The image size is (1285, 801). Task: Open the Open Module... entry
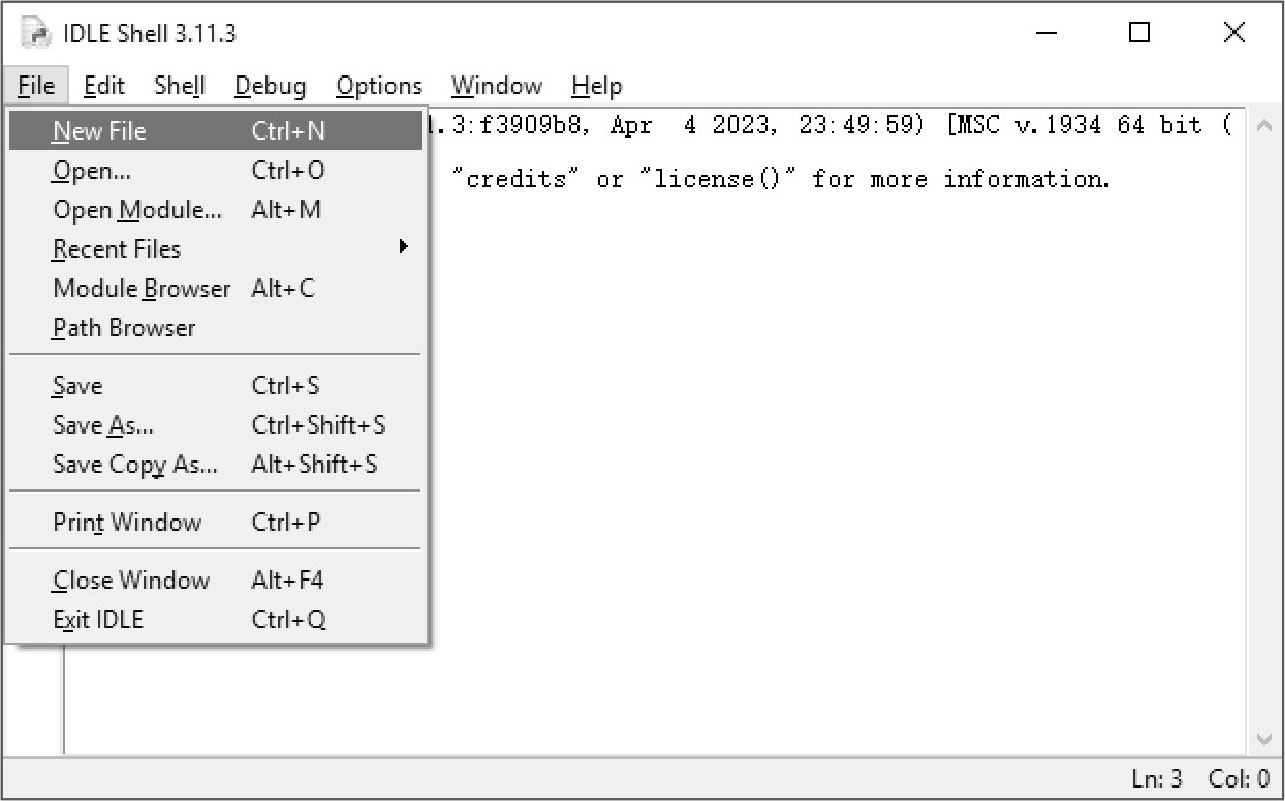point(215,209)
